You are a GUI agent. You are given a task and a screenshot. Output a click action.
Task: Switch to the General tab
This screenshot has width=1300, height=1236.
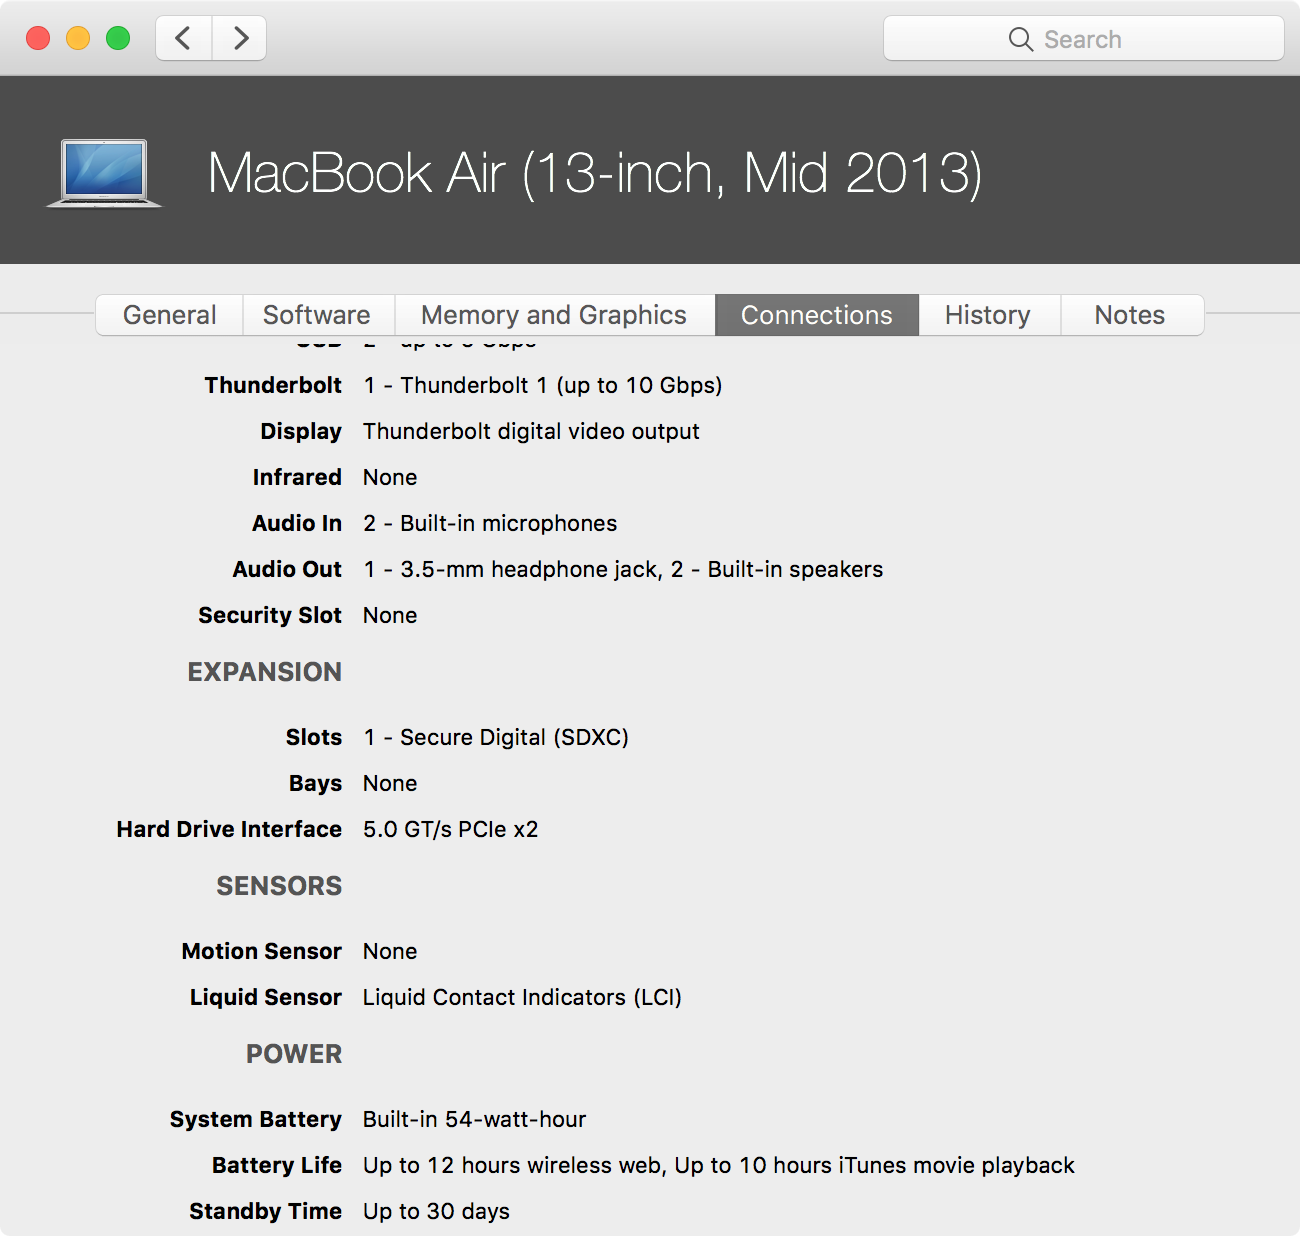(170, 315)
